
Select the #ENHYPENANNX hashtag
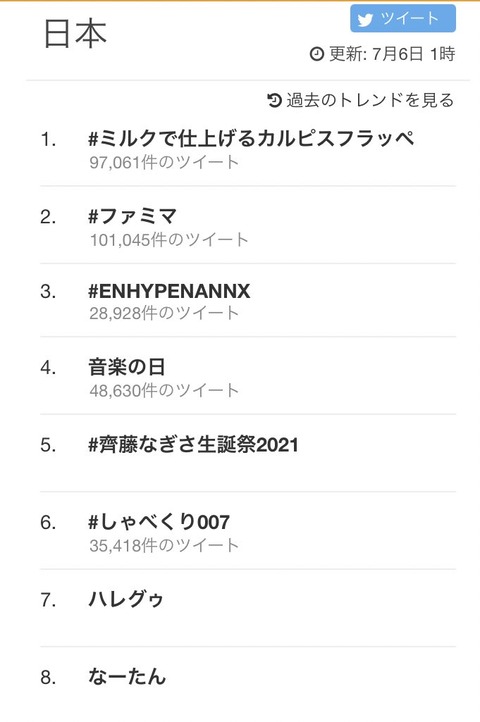pos(169,291)
